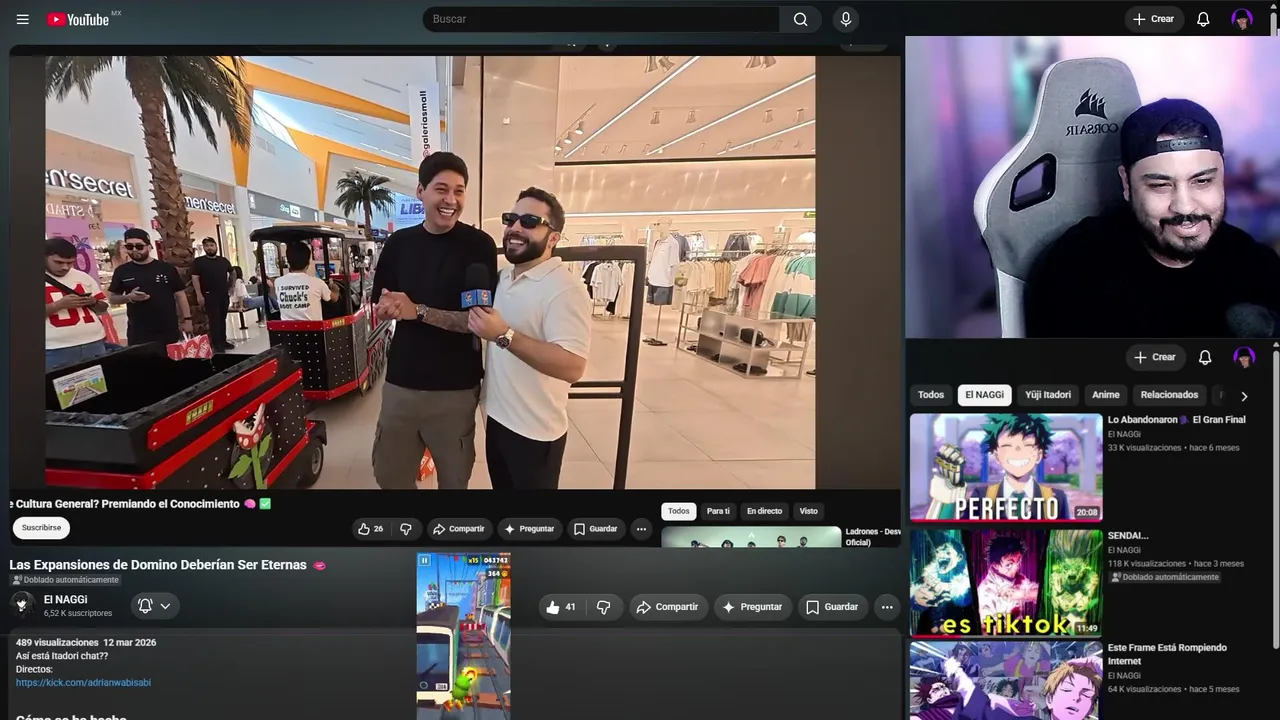The image size is (1280, 720).
Task: Open notifications bell above recommendation chips
Action: [x=1205, y=357]
